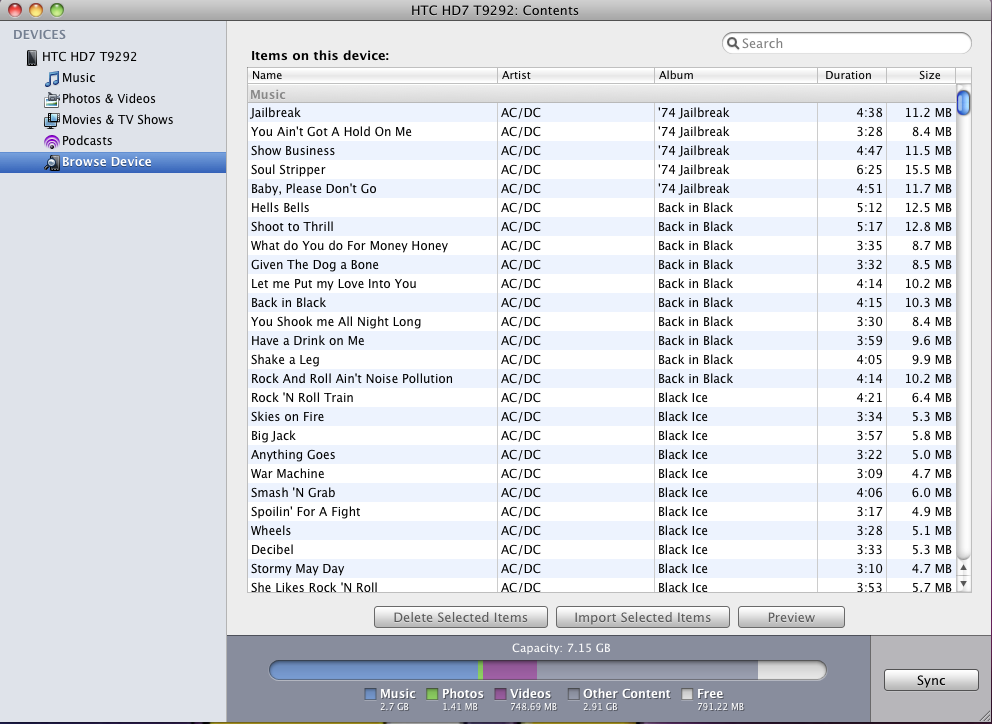Open the Music section in sidebar
The width and height of the screenshot is (992, 724).
click(78, 78)
